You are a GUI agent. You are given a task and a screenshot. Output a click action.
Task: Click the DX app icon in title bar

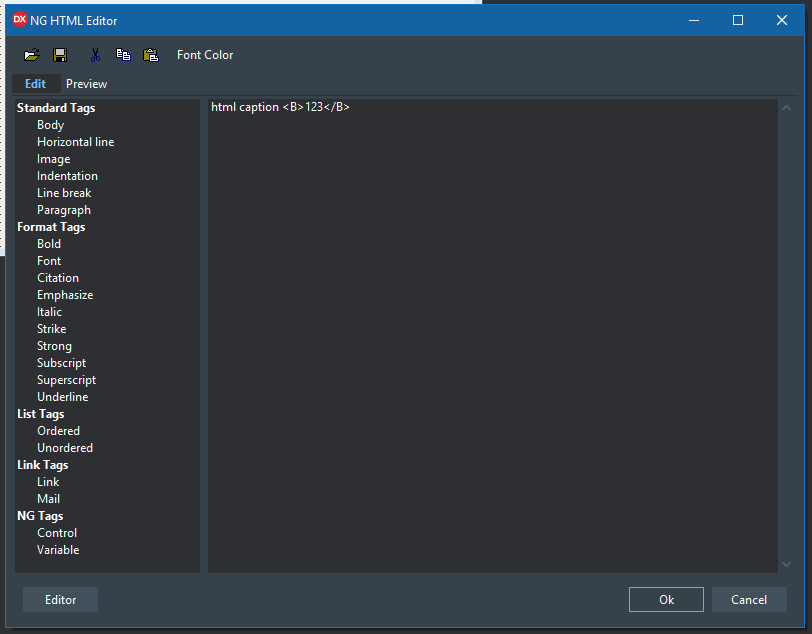click(19, 19)
